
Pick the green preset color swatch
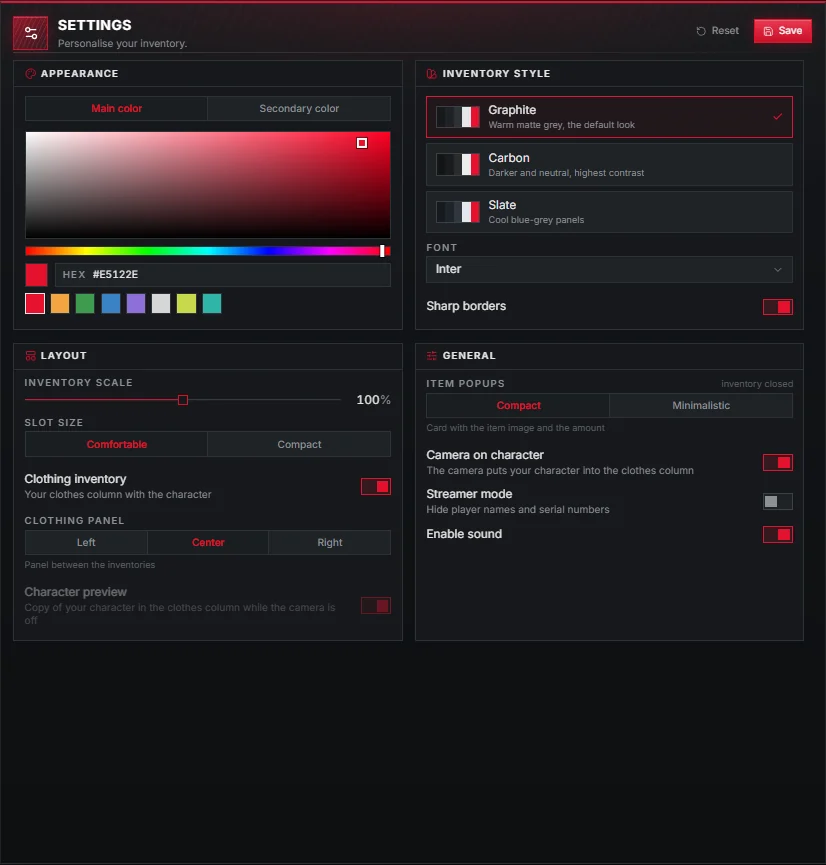click(x=85, y=303)
